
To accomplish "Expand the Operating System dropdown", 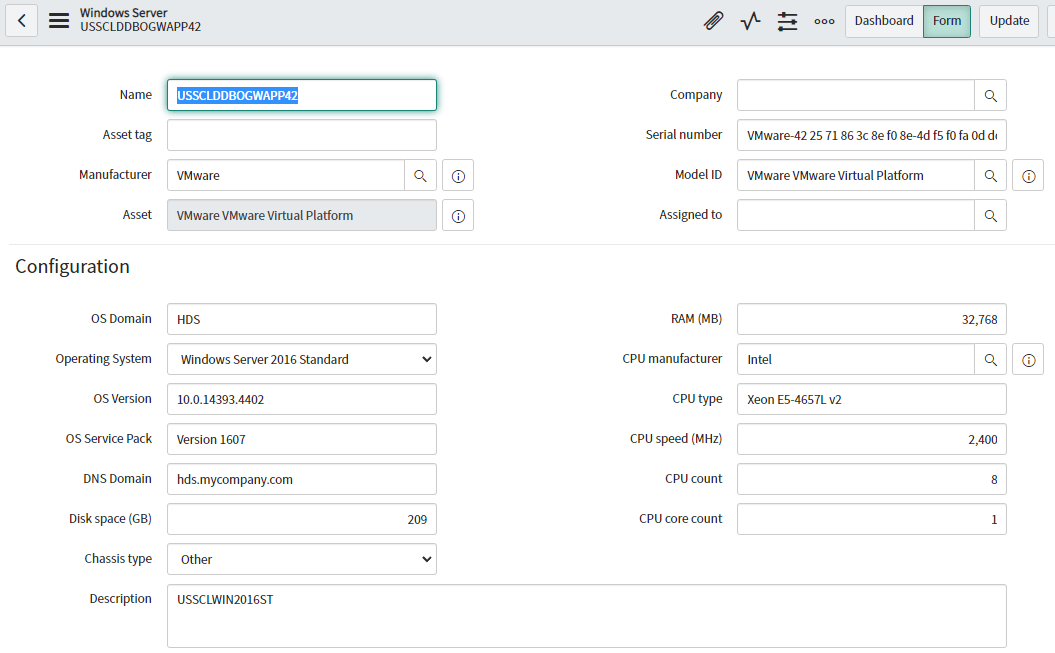I will pos(302,359).
